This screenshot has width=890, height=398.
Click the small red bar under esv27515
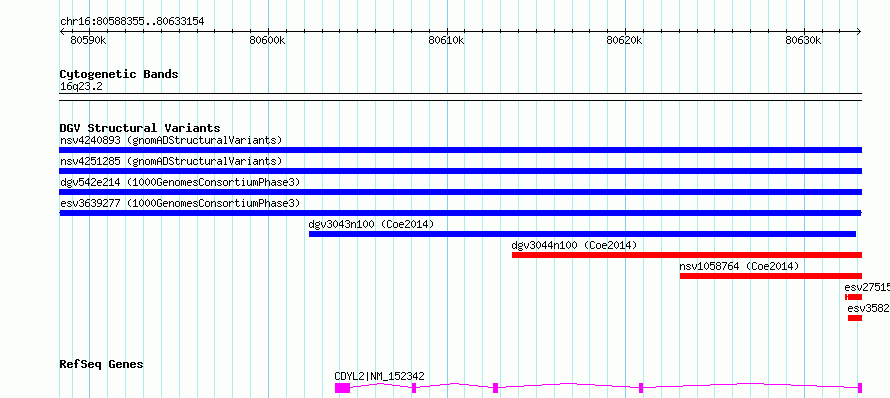(853, 297)
